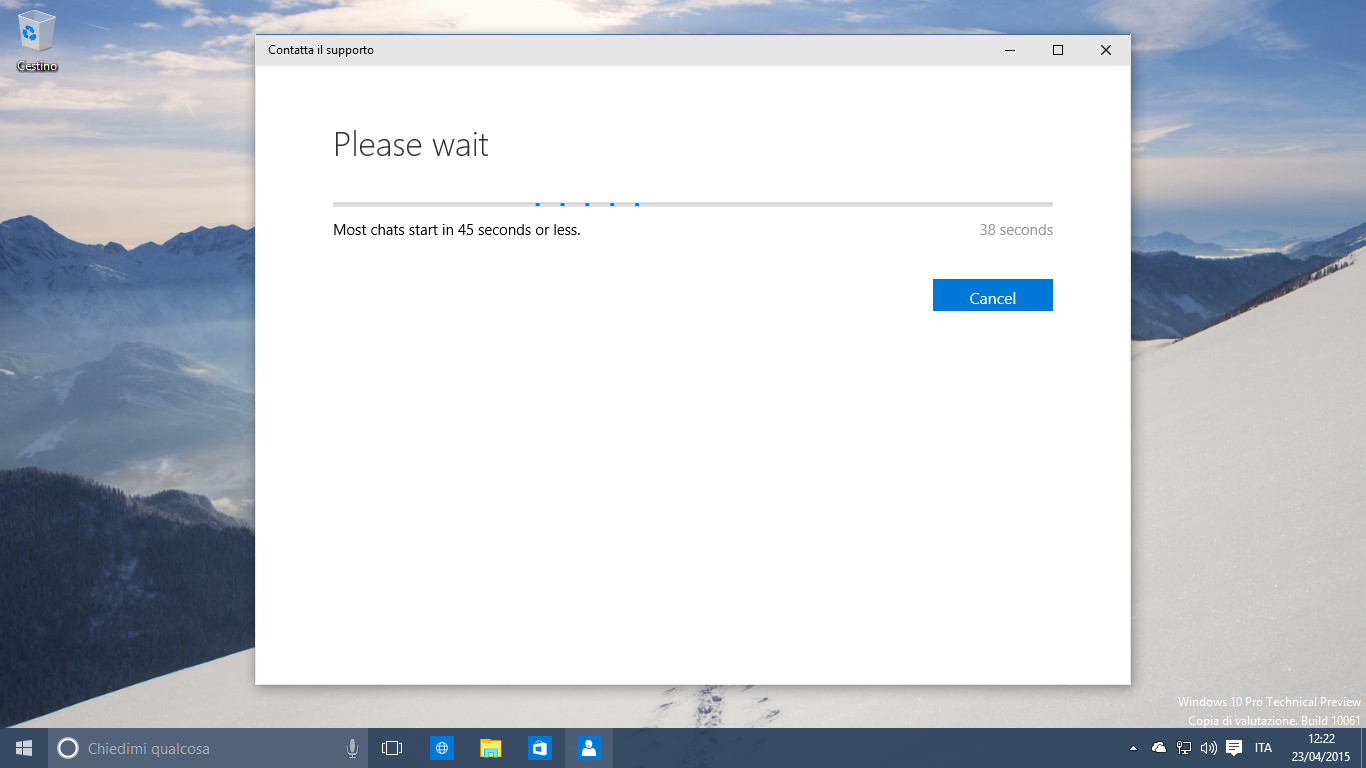1366x768 pixels.
Task: Click the 'Please wait' heading
Action: click(411, 145)
